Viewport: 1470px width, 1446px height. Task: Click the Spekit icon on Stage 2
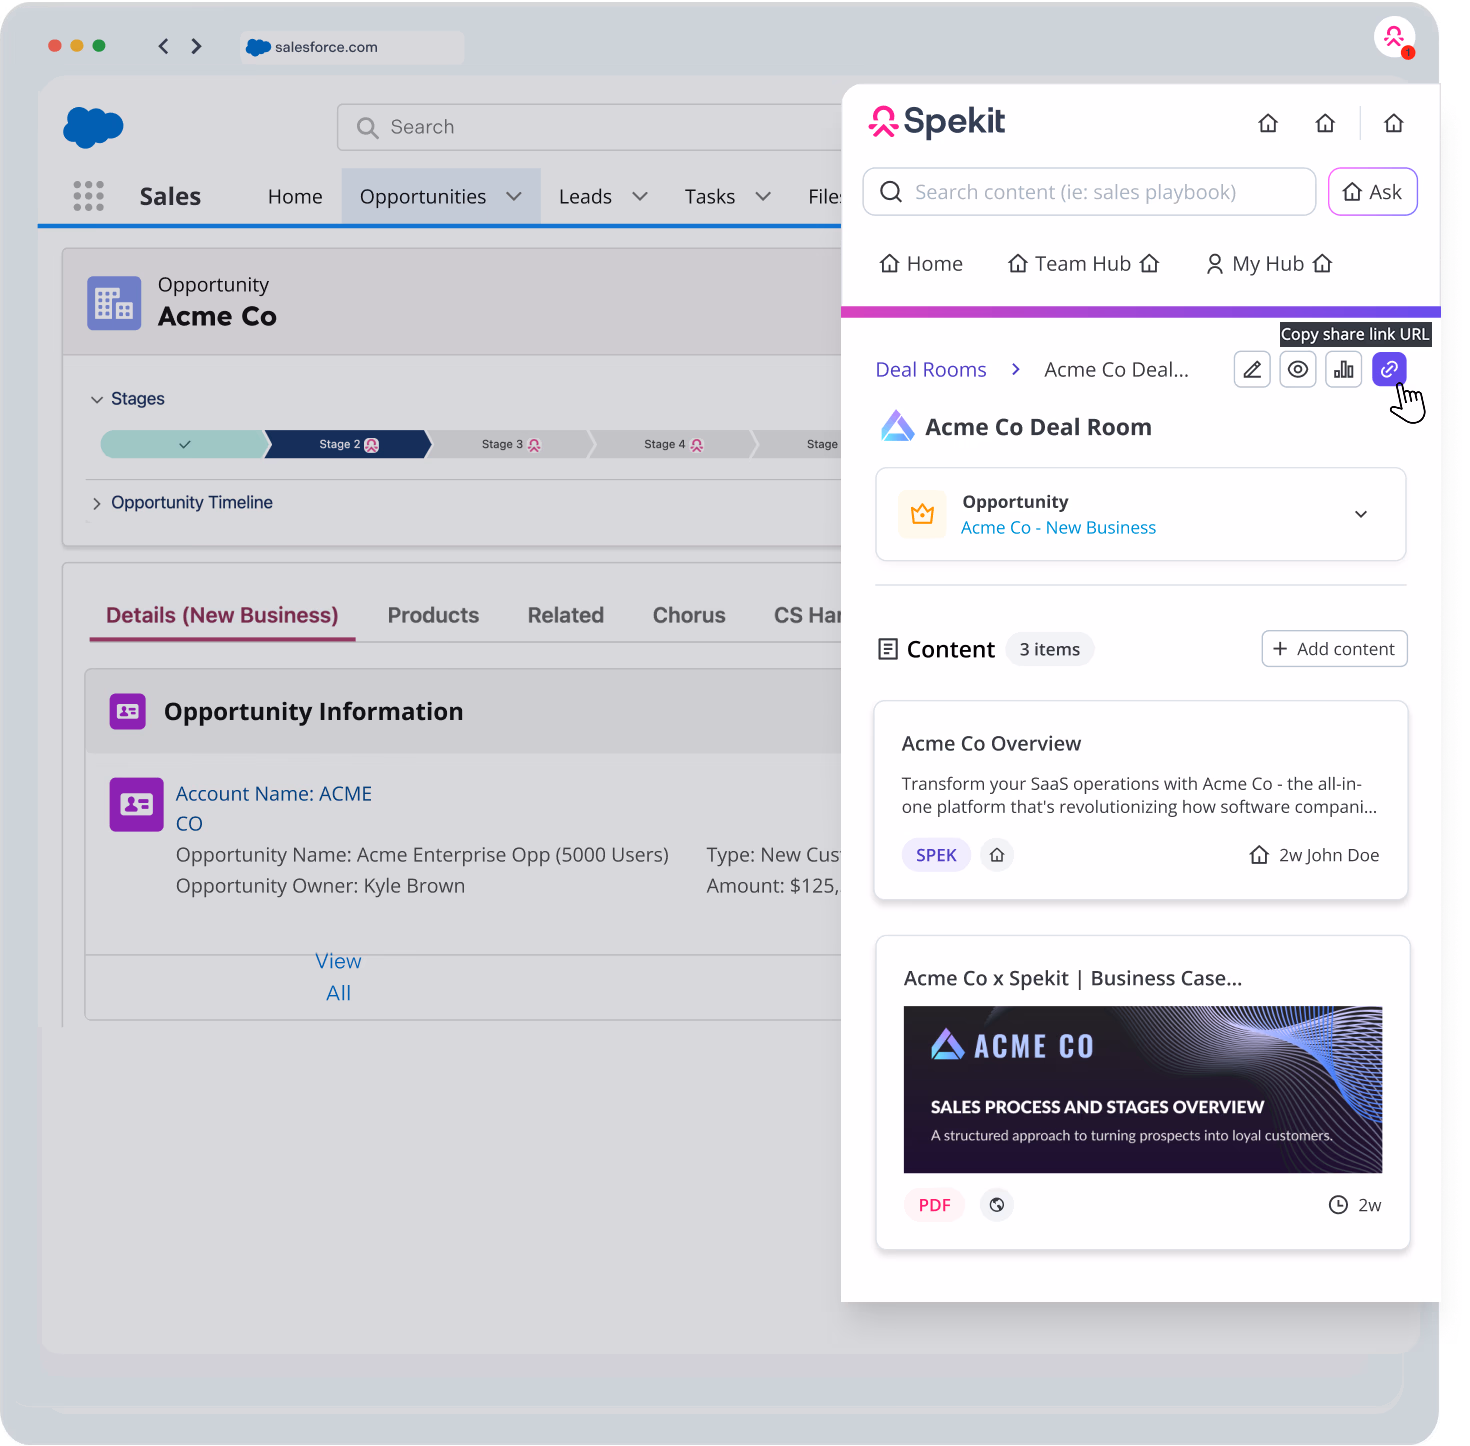point(372,445)
